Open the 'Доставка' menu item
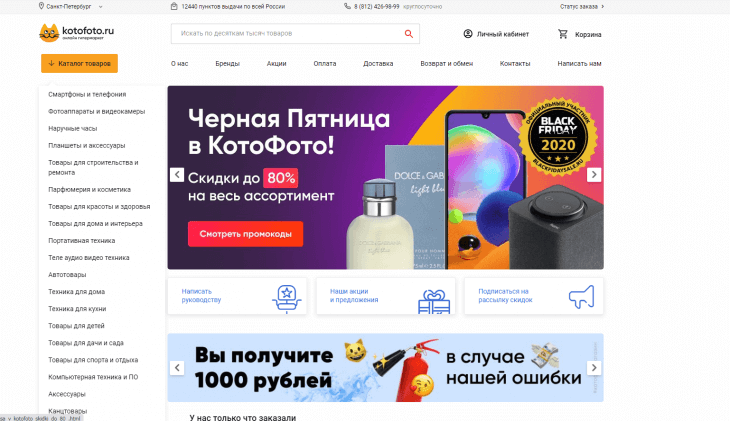Viewport: 730px width, 421px height. [x=378, y=63]
